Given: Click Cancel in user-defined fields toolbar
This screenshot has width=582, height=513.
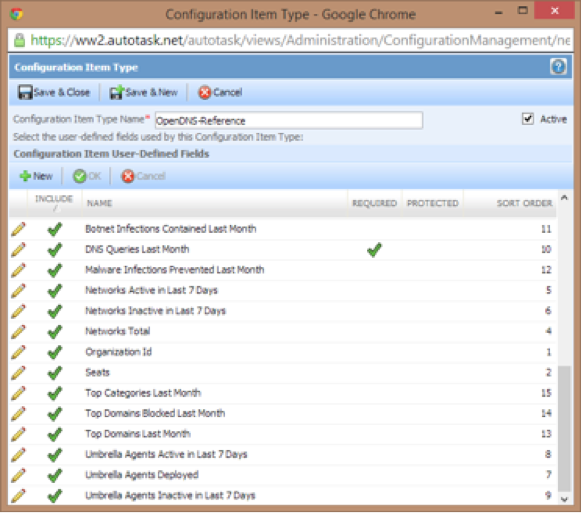Looking at the screenshot, I should [143, 176].
